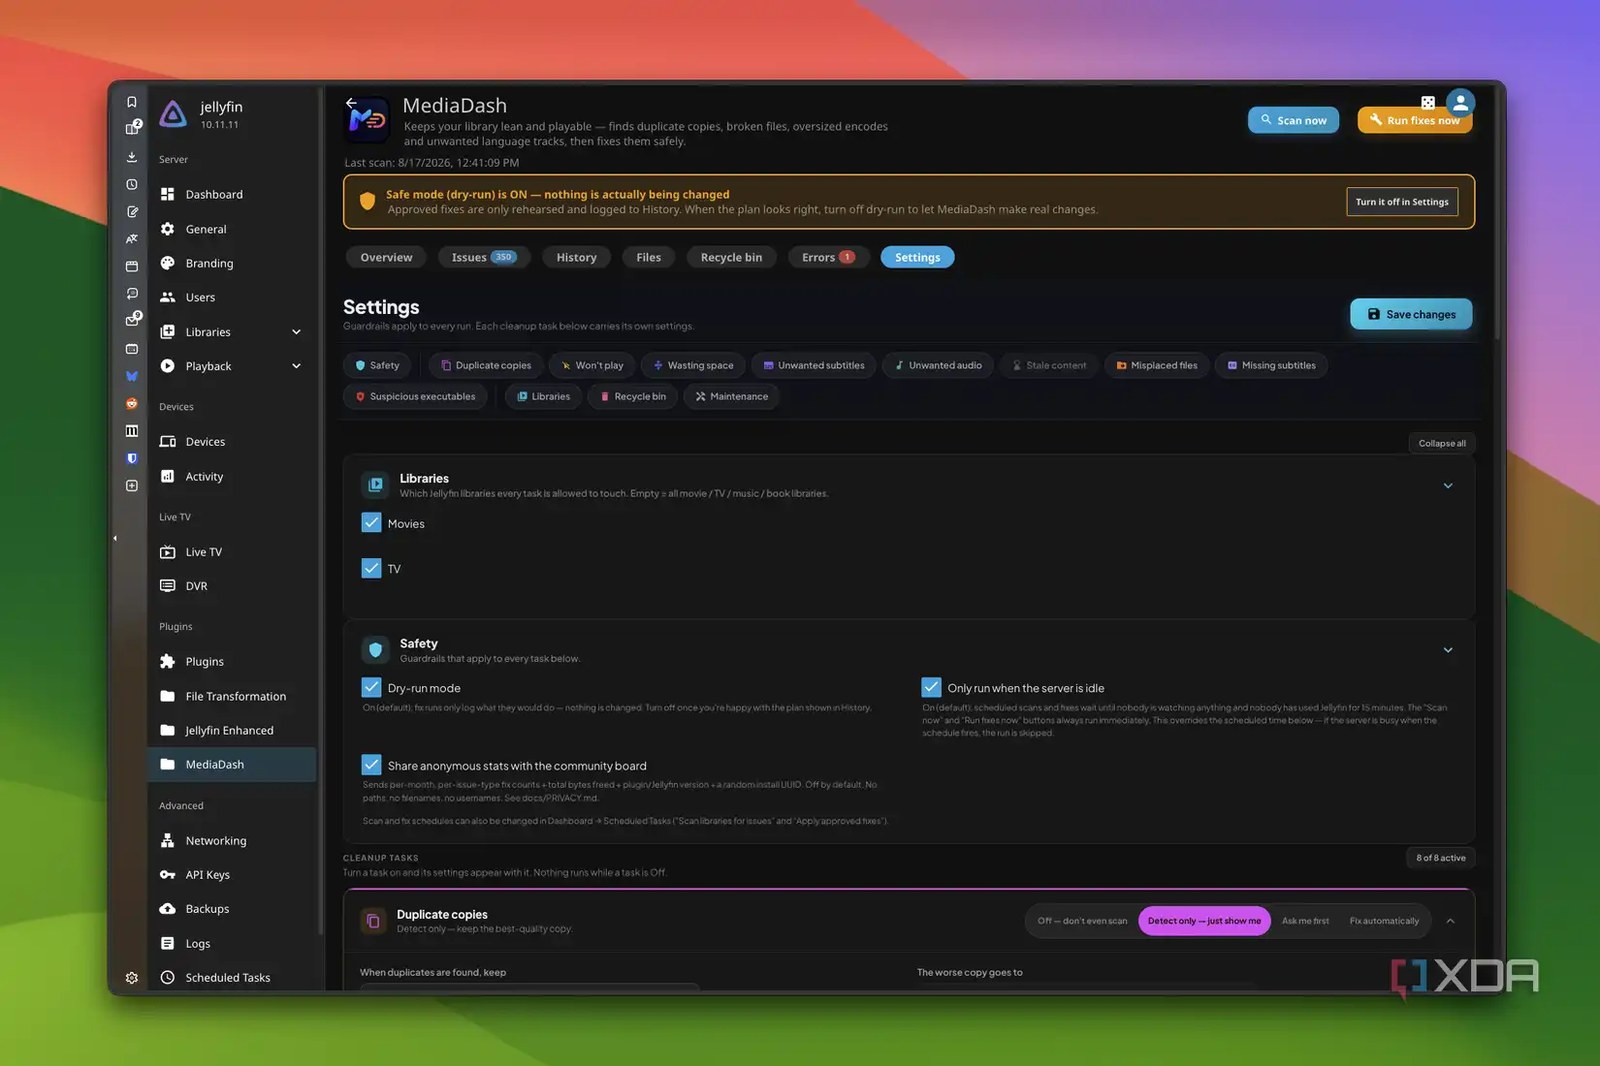Open the calendar icon in browser sidebar
This screenshot has width=1600, height=1066.
coord(131,266)
